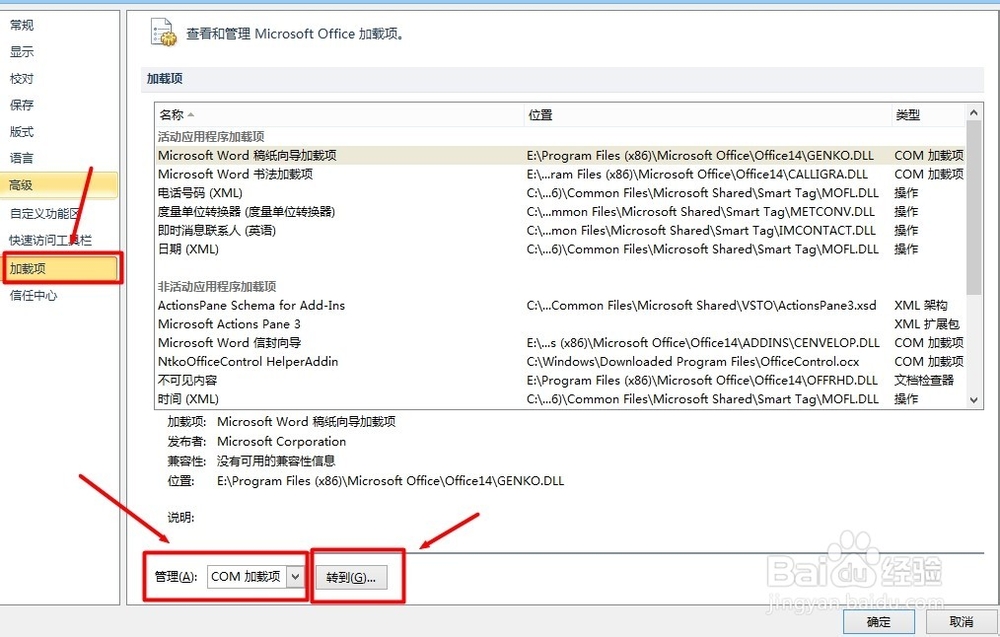Select the 时间 (XML) add-in row
The width and height of the screenshot is (1000, 637).
[561, 399]
